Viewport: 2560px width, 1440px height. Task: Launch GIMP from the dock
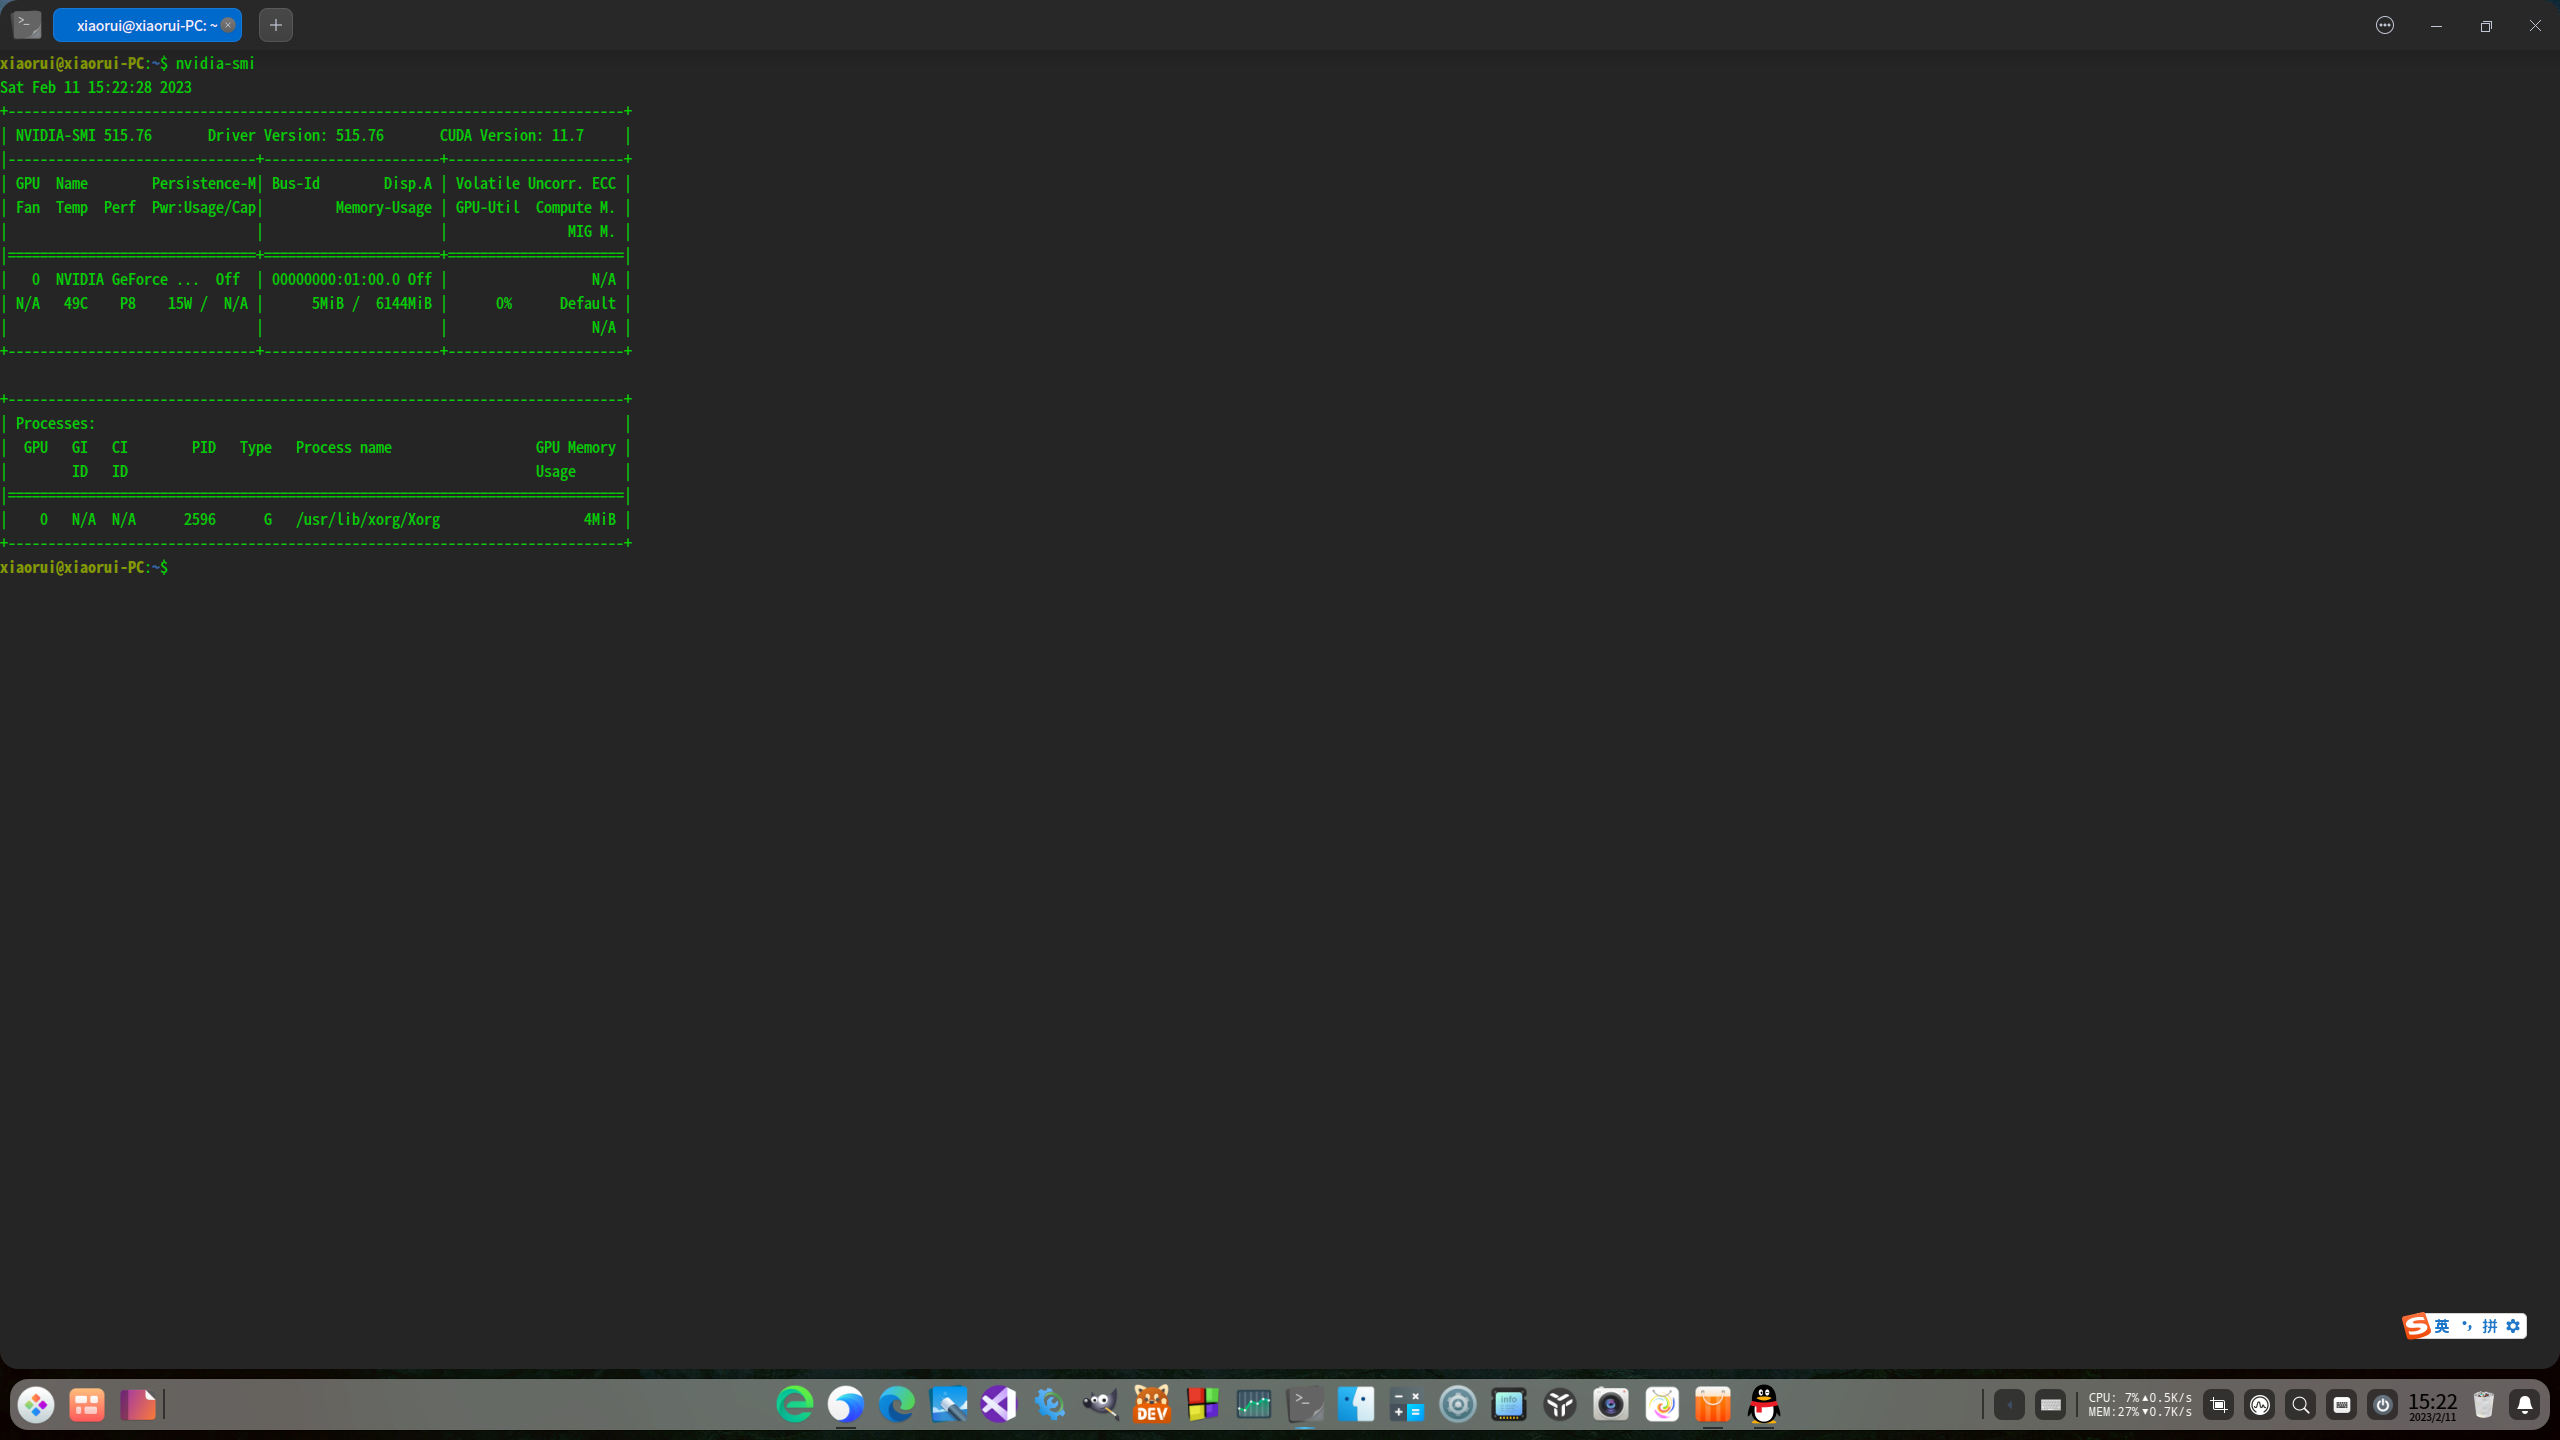tap(1101, 1405)
